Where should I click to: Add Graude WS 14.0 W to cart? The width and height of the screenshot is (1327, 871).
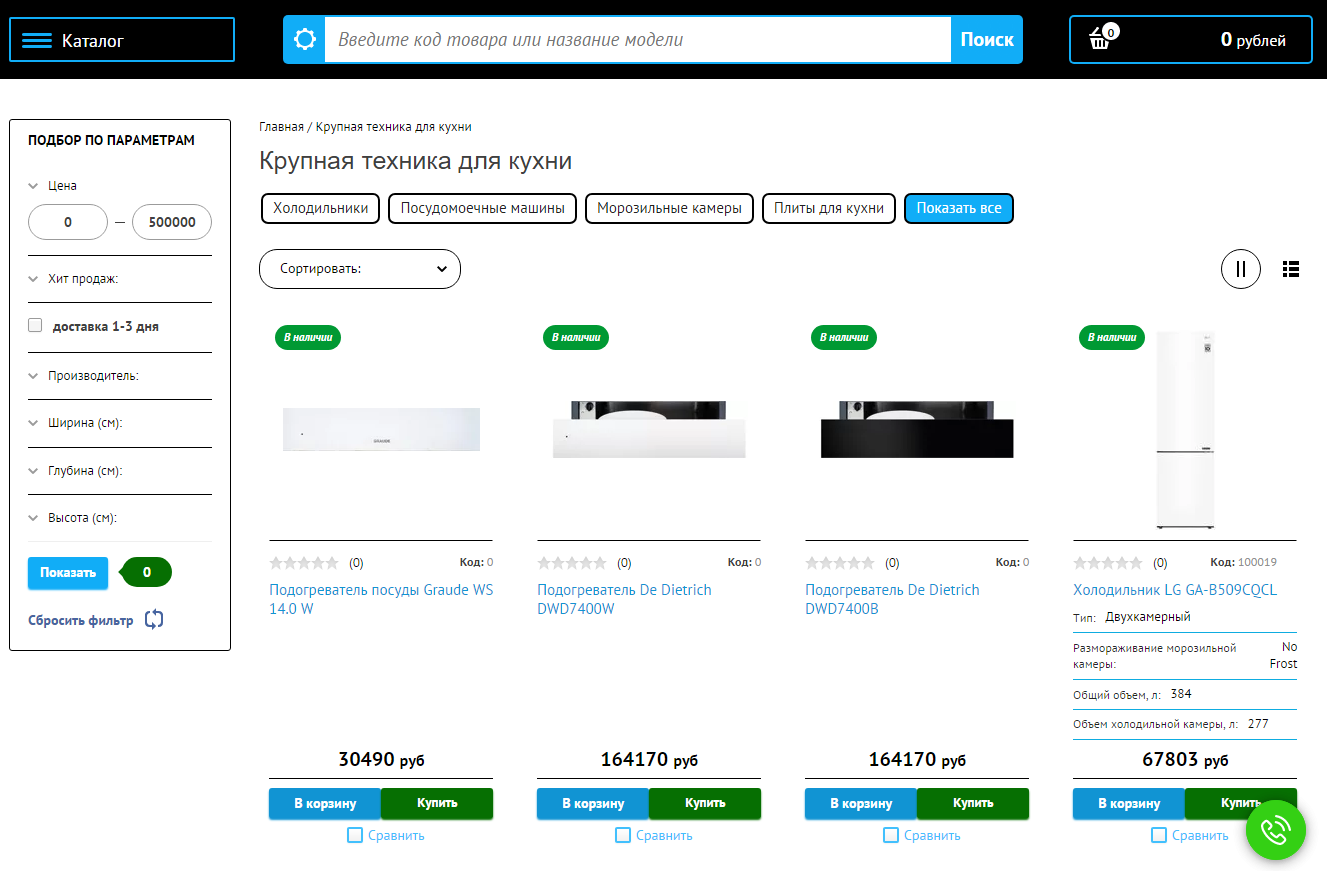[x=325, y=804]
